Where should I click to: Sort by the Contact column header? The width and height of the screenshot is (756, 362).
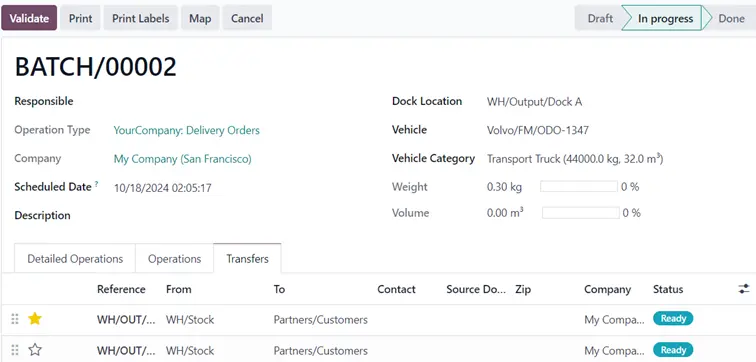[396, 289]
